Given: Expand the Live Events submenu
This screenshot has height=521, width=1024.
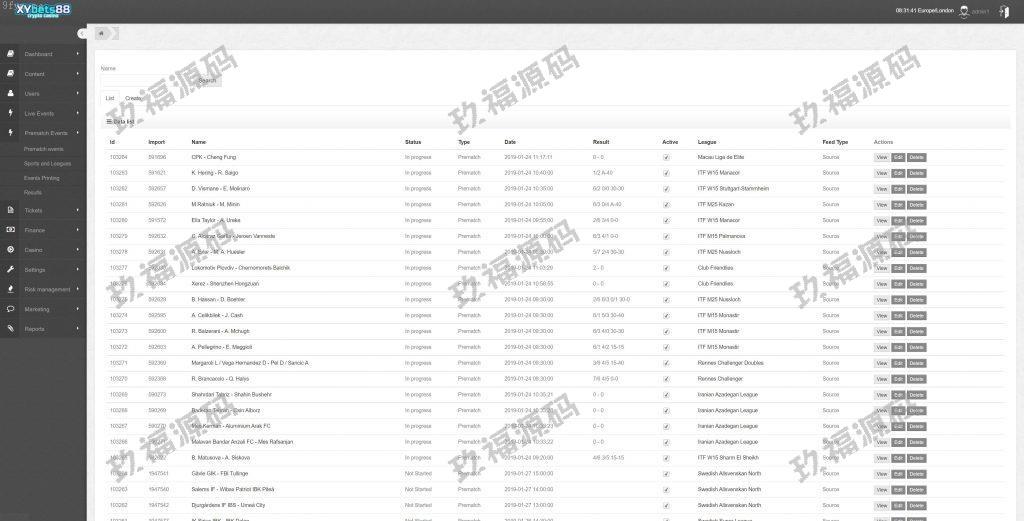Looking at the screenshot, I should 77,113.
